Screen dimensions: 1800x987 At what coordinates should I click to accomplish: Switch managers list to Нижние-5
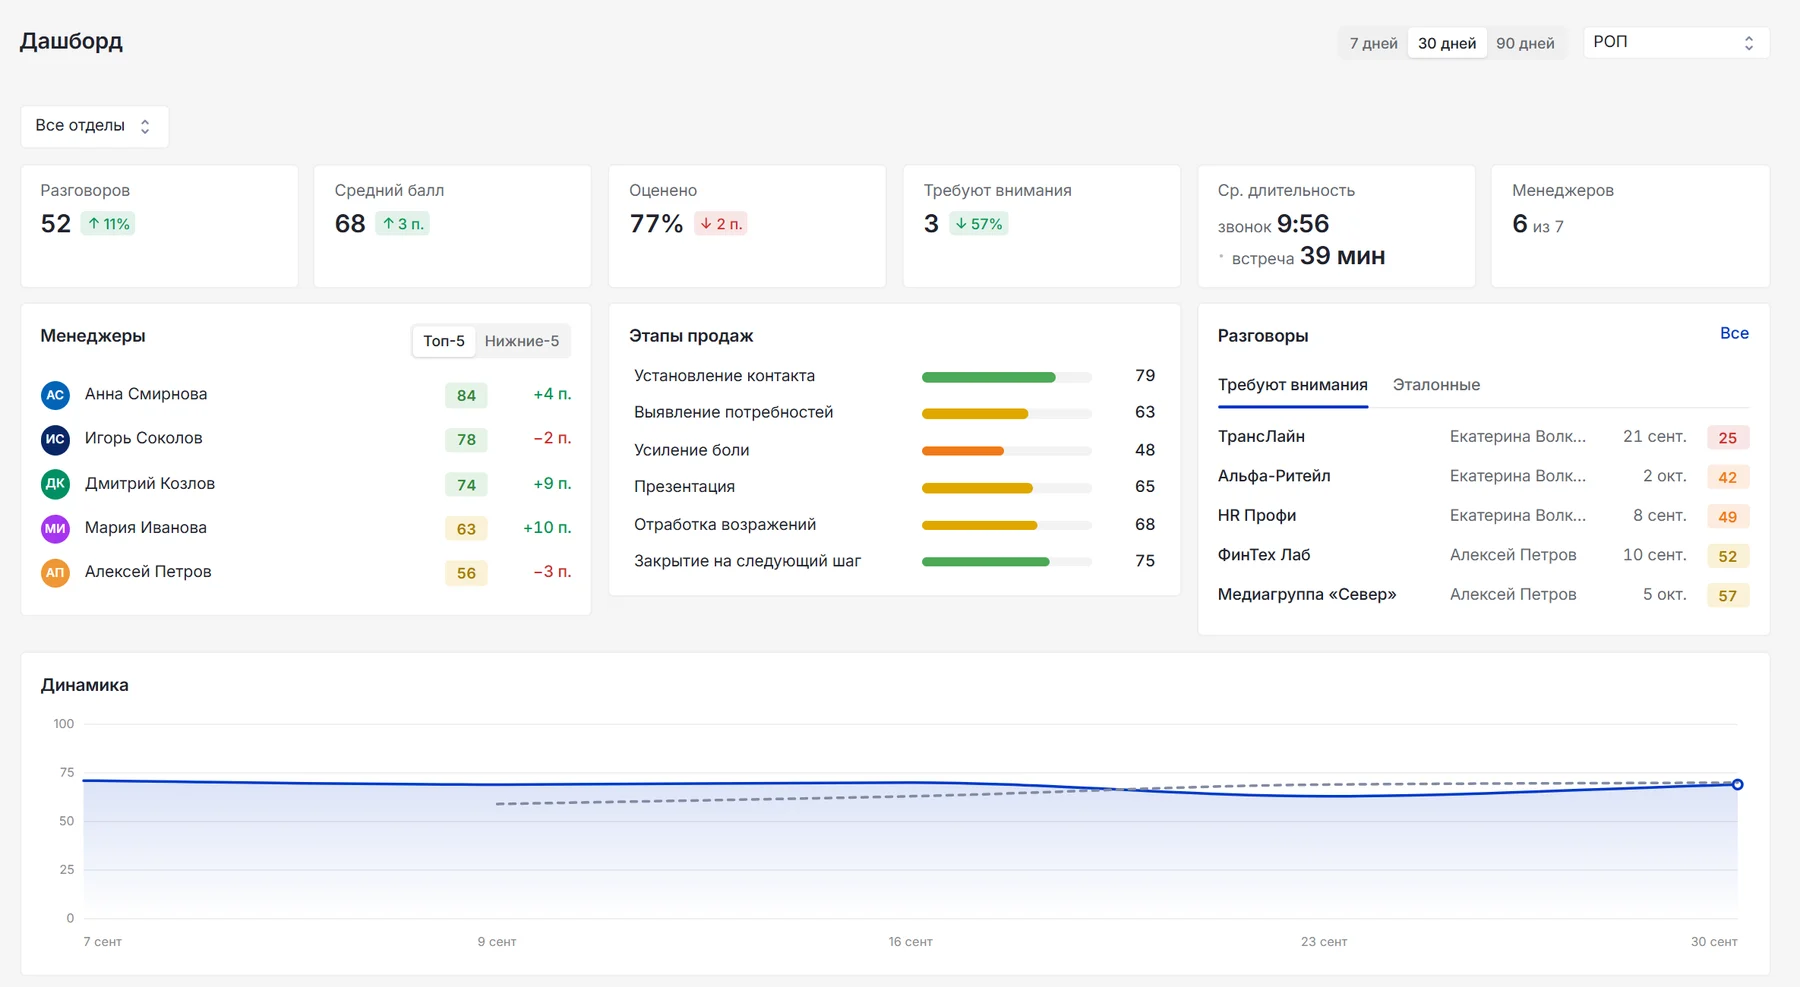(522, 341)
